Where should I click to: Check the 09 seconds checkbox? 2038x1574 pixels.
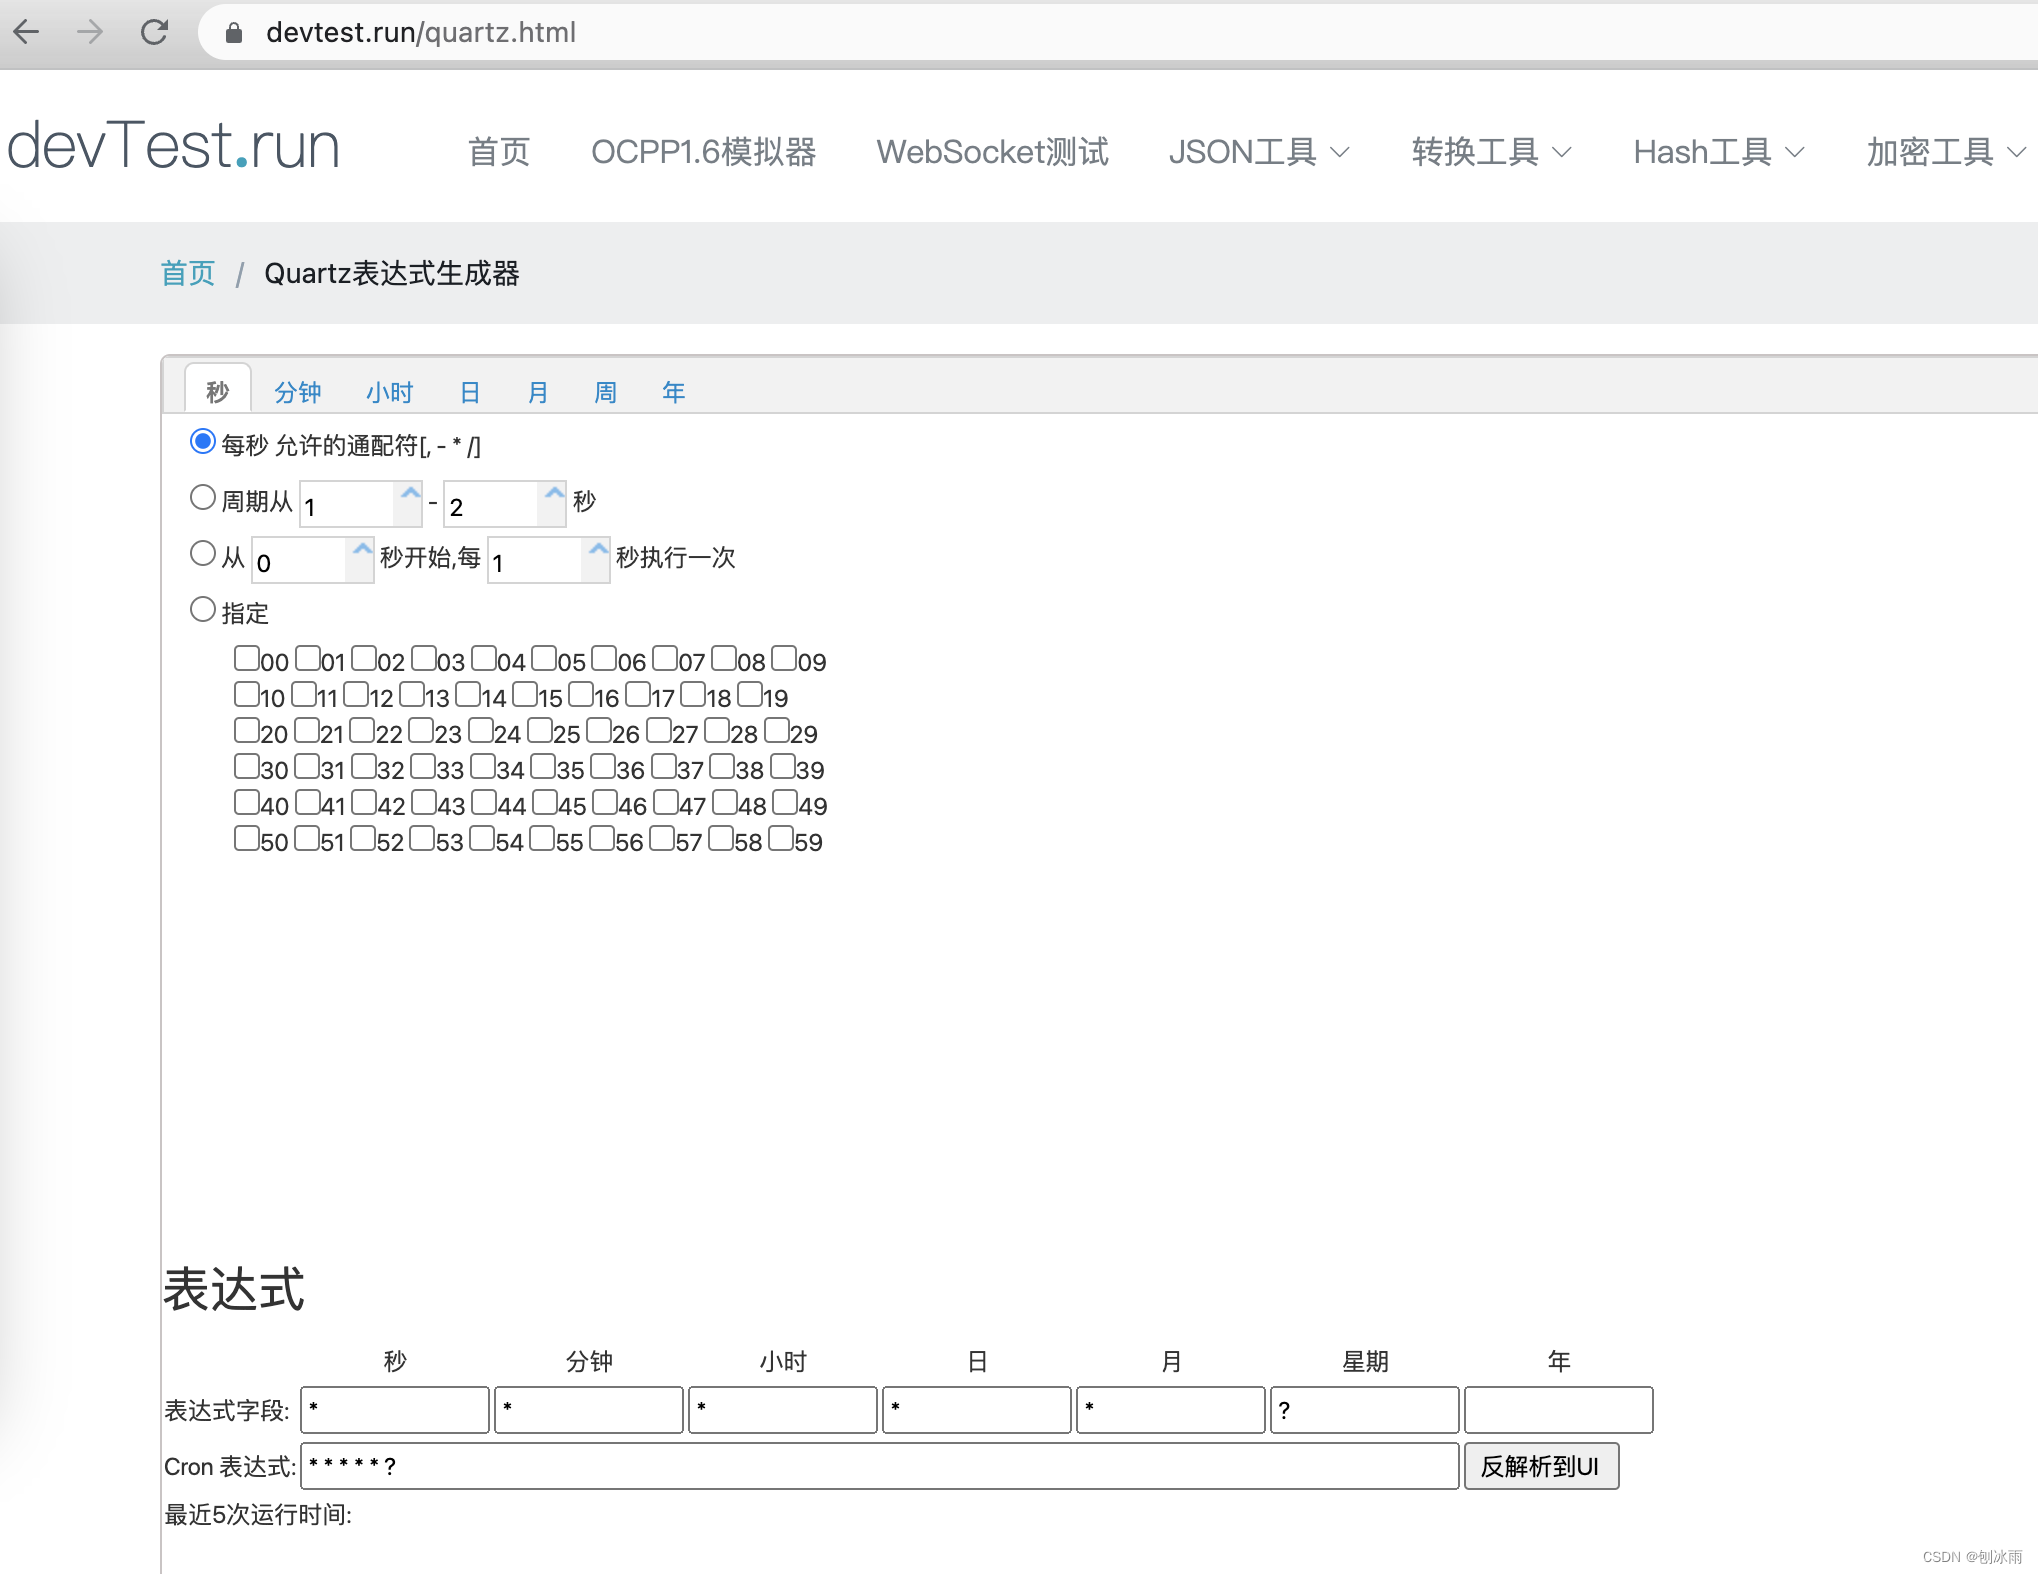pos(784,658)
